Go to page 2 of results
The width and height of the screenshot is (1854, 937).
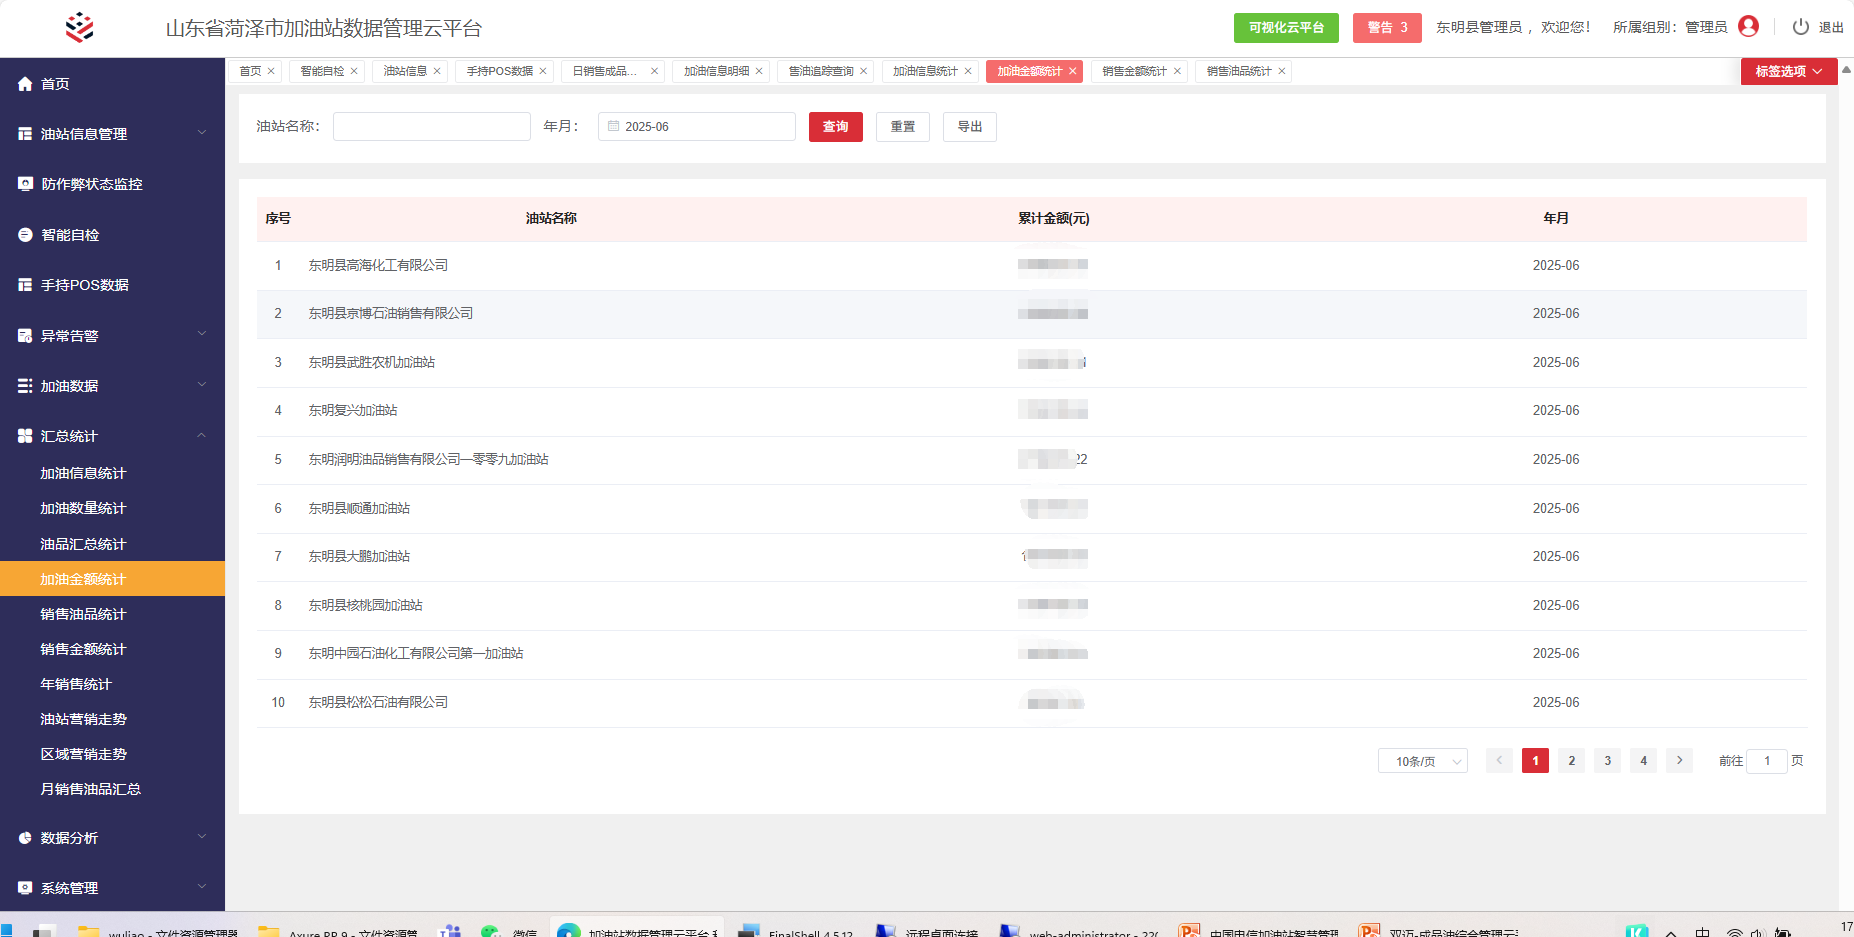point(1571,761)
